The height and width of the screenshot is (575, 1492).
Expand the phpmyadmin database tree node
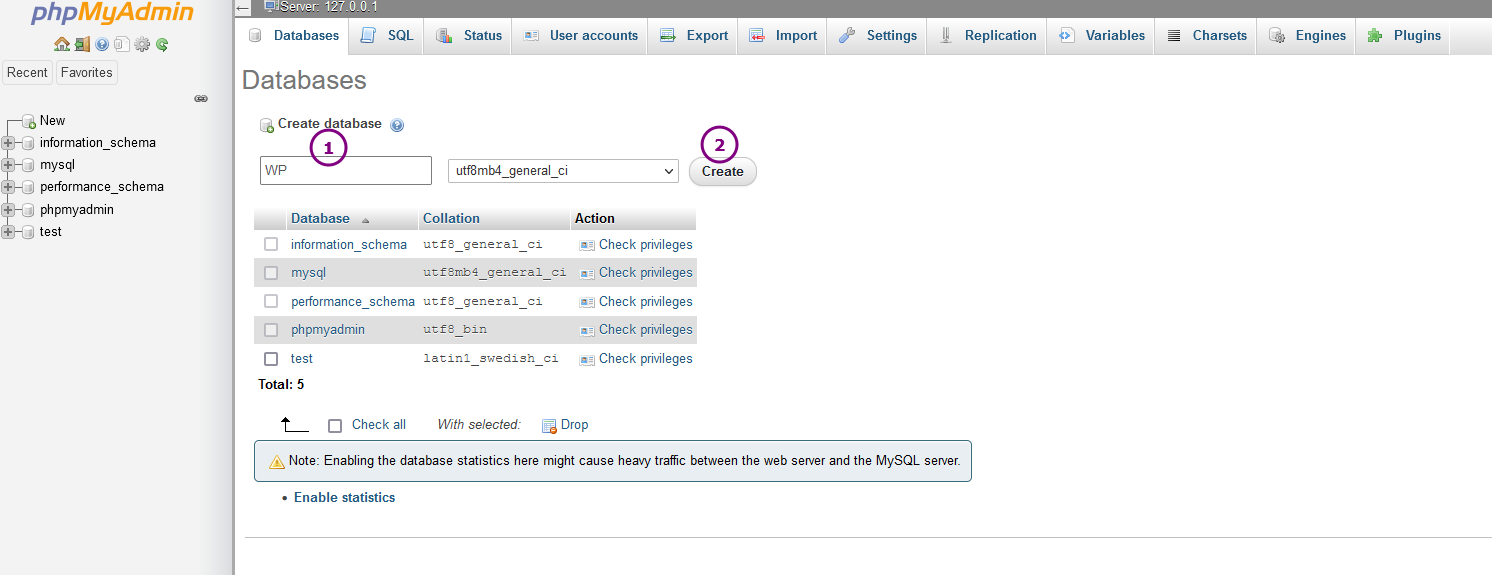10,210
